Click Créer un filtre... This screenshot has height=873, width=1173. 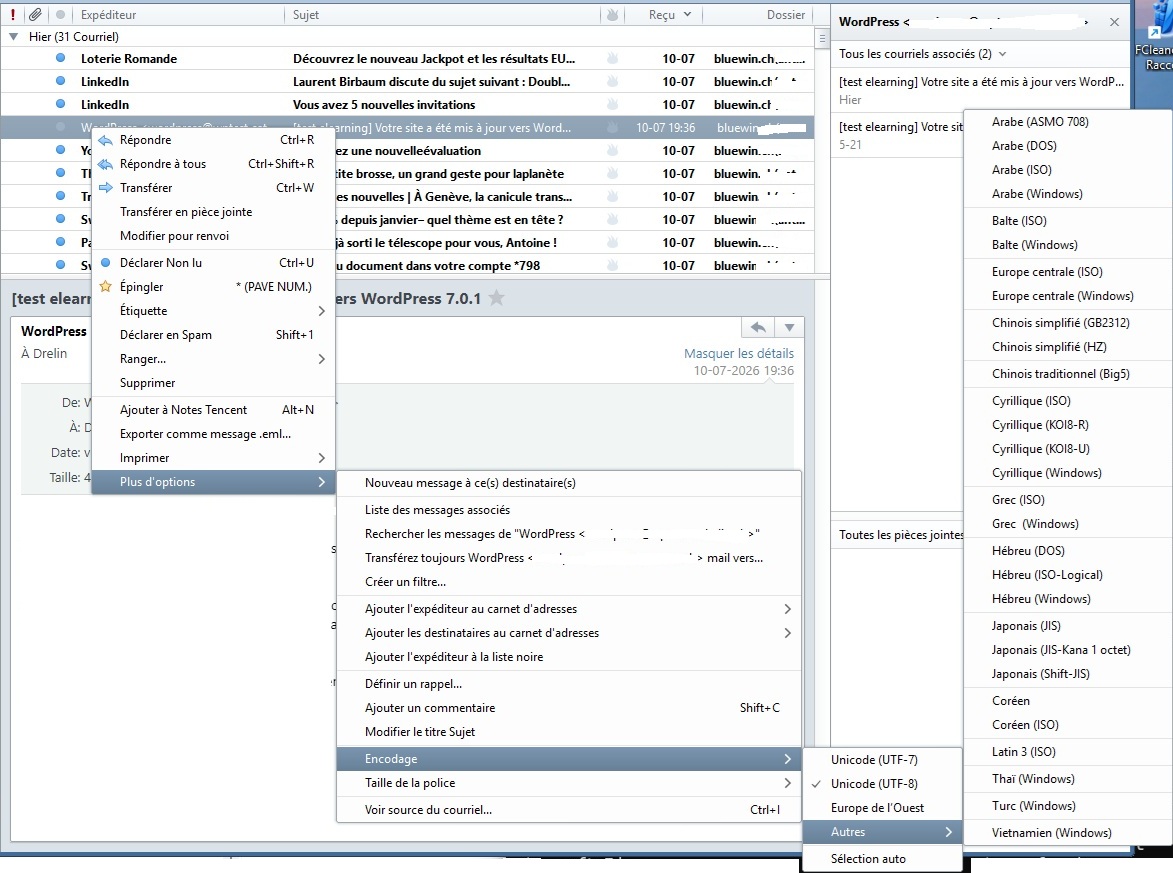(x=569, y=582)
